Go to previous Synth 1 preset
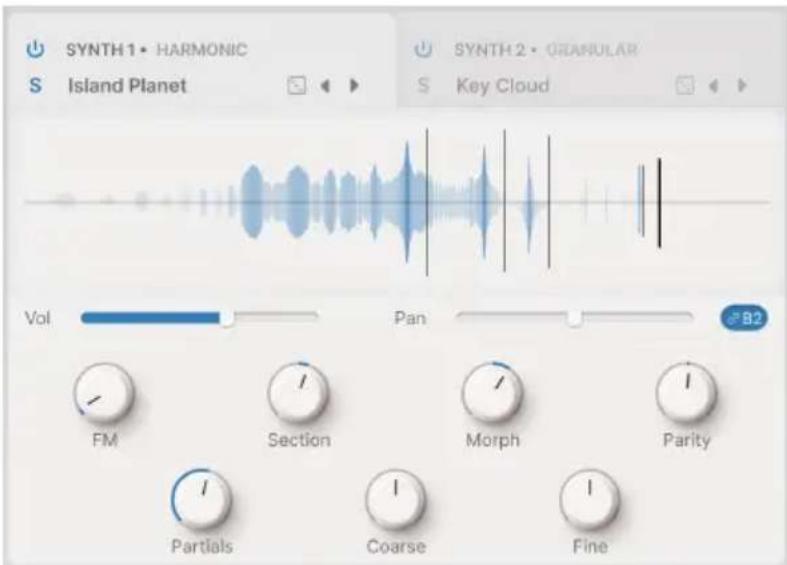The width and height of the screenshot is (787, 565). (x=325, y=86)
